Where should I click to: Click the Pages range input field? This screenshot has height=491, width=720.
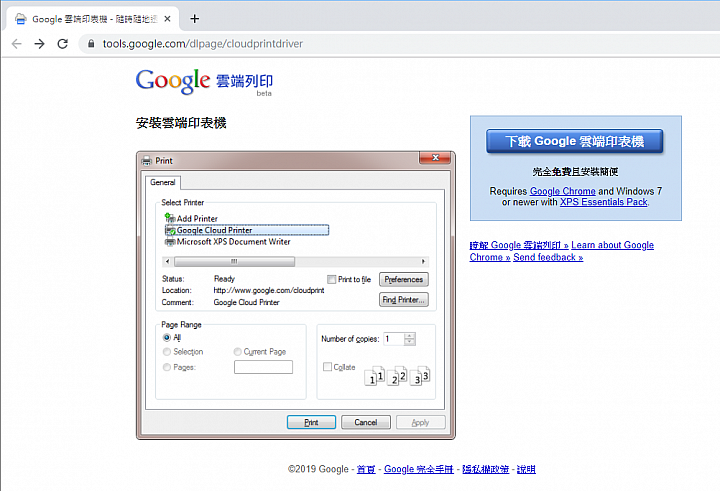(263, 367)
